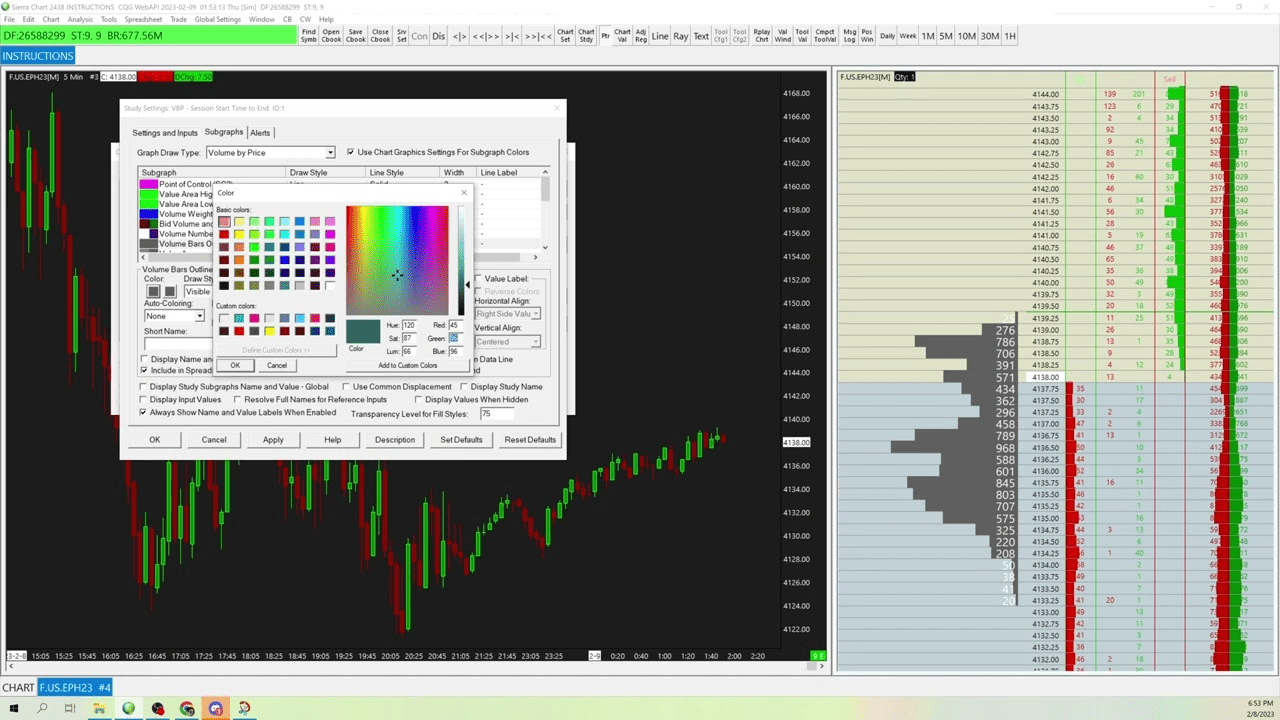The width and height of the screenshot is (1280, 720).
Task: Open Windows Start menu
Action: tap(14, 708)
